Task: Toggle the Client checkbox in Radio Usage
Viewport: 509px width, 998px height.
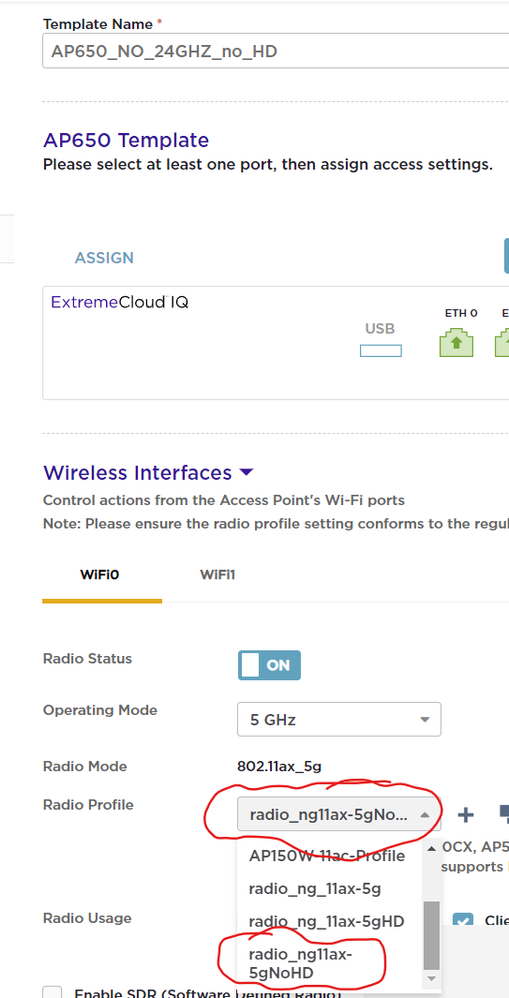Action: click(463, 921)
